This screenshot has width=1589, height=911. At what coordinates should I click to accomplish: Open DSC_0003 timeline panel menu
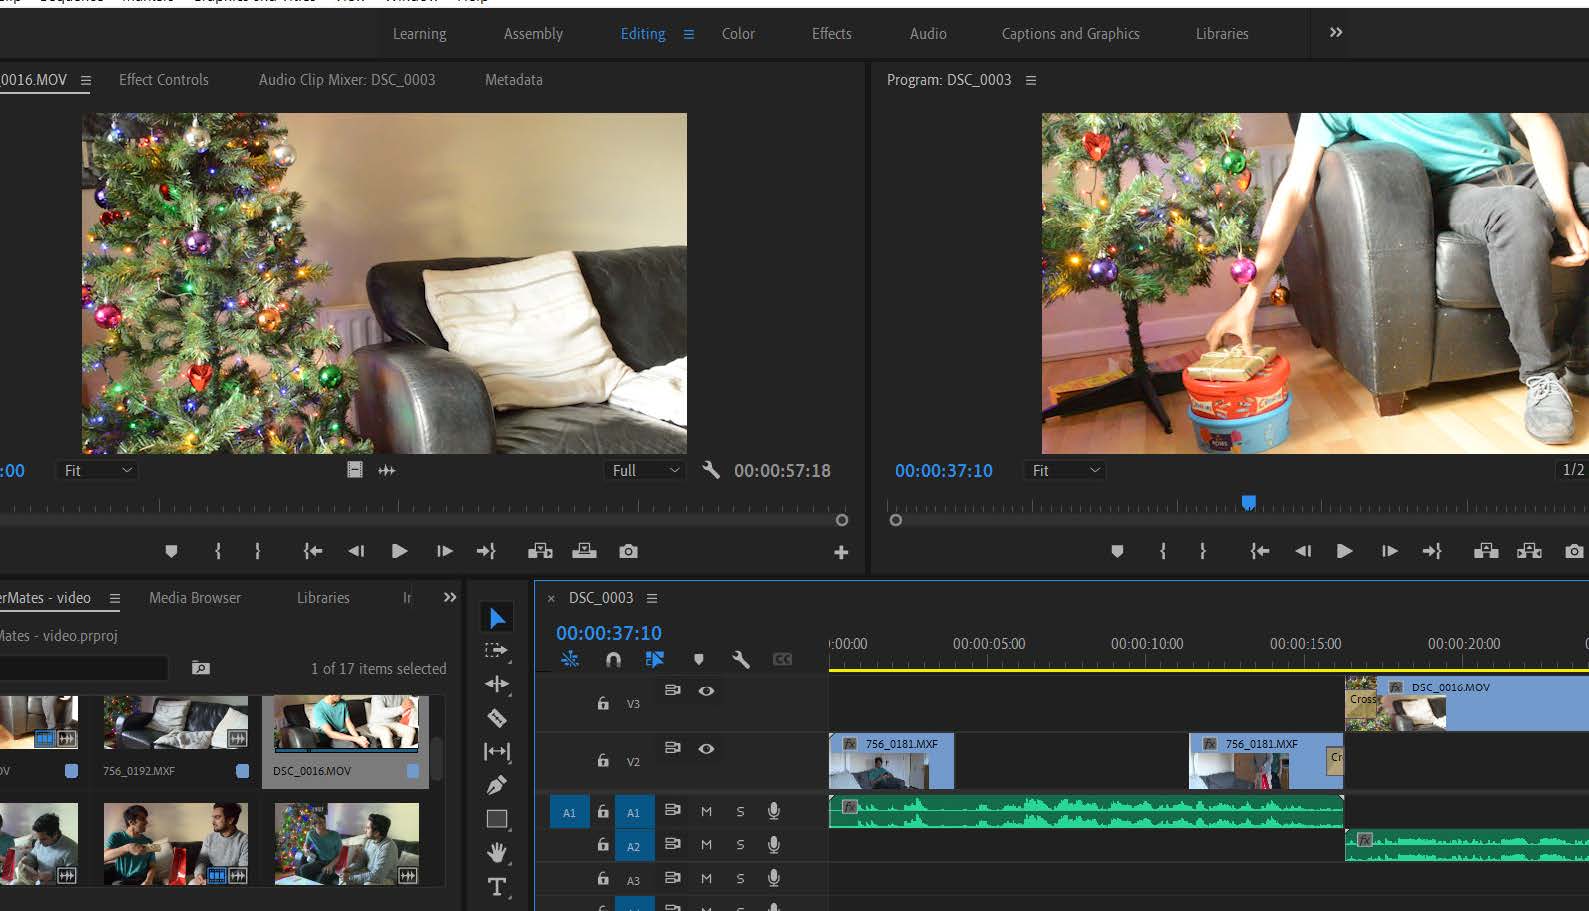[652, 598]
